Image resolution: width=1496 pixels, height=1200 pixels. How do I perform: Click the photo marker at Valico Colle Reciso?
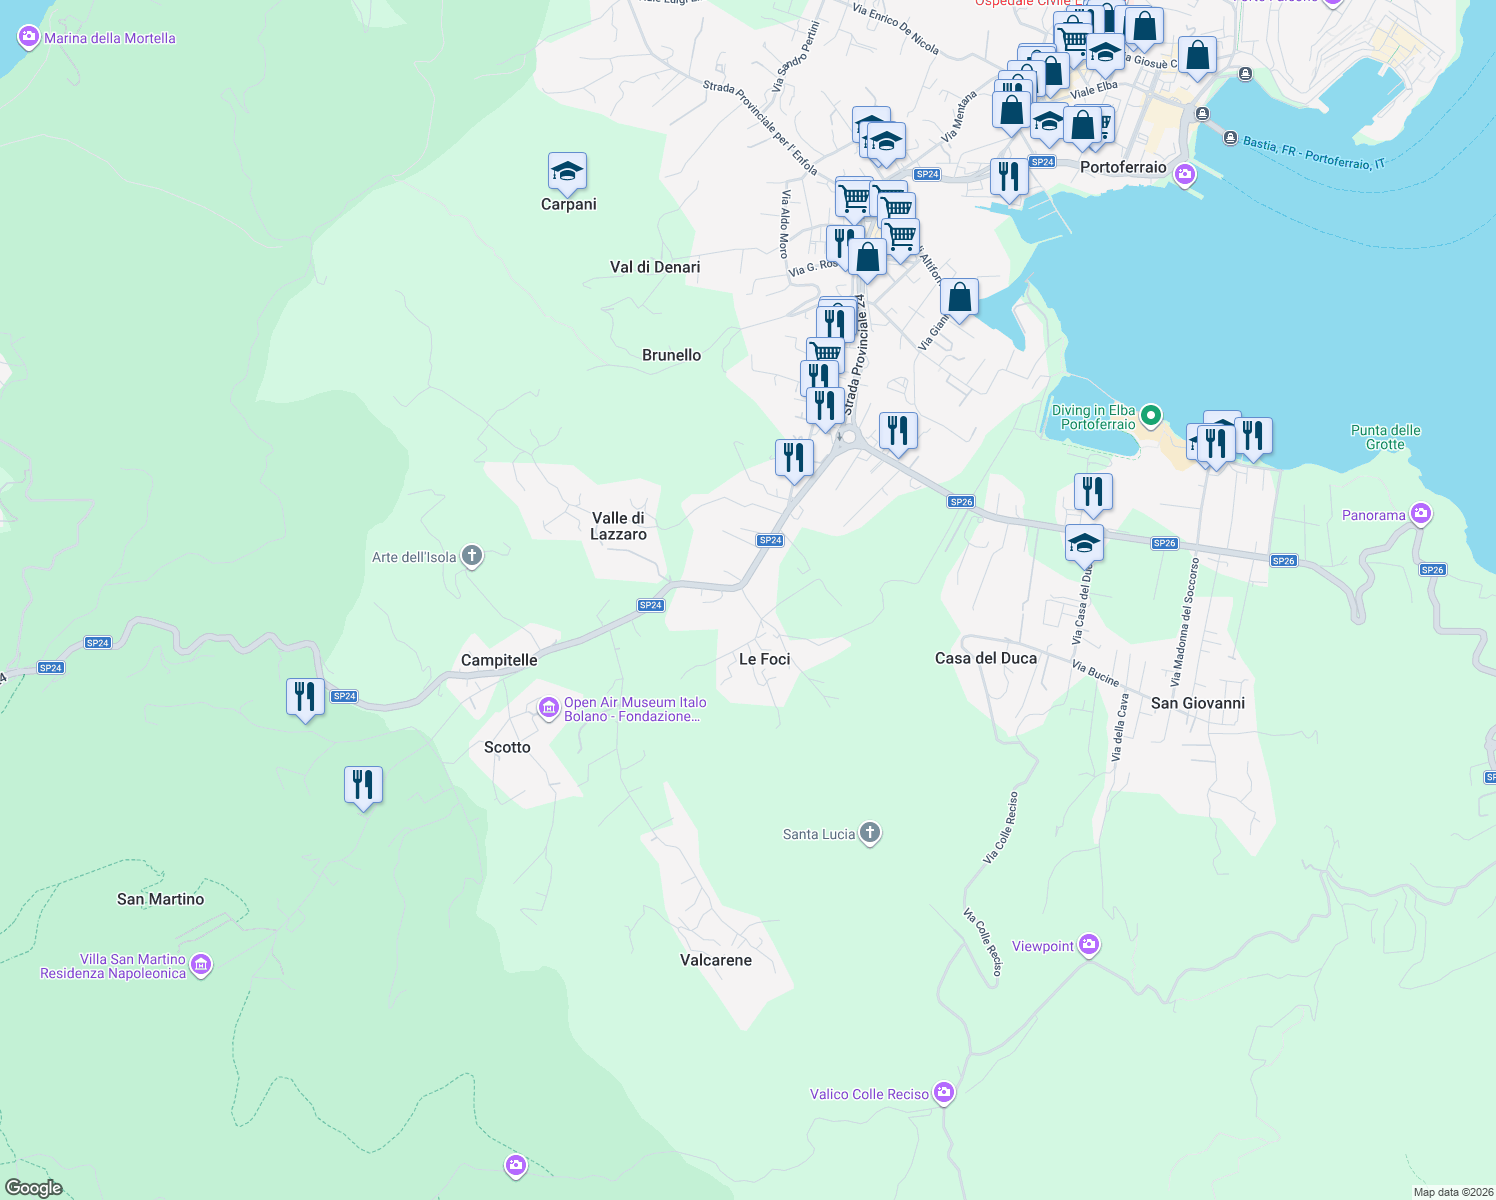[x=942, y=1092]
